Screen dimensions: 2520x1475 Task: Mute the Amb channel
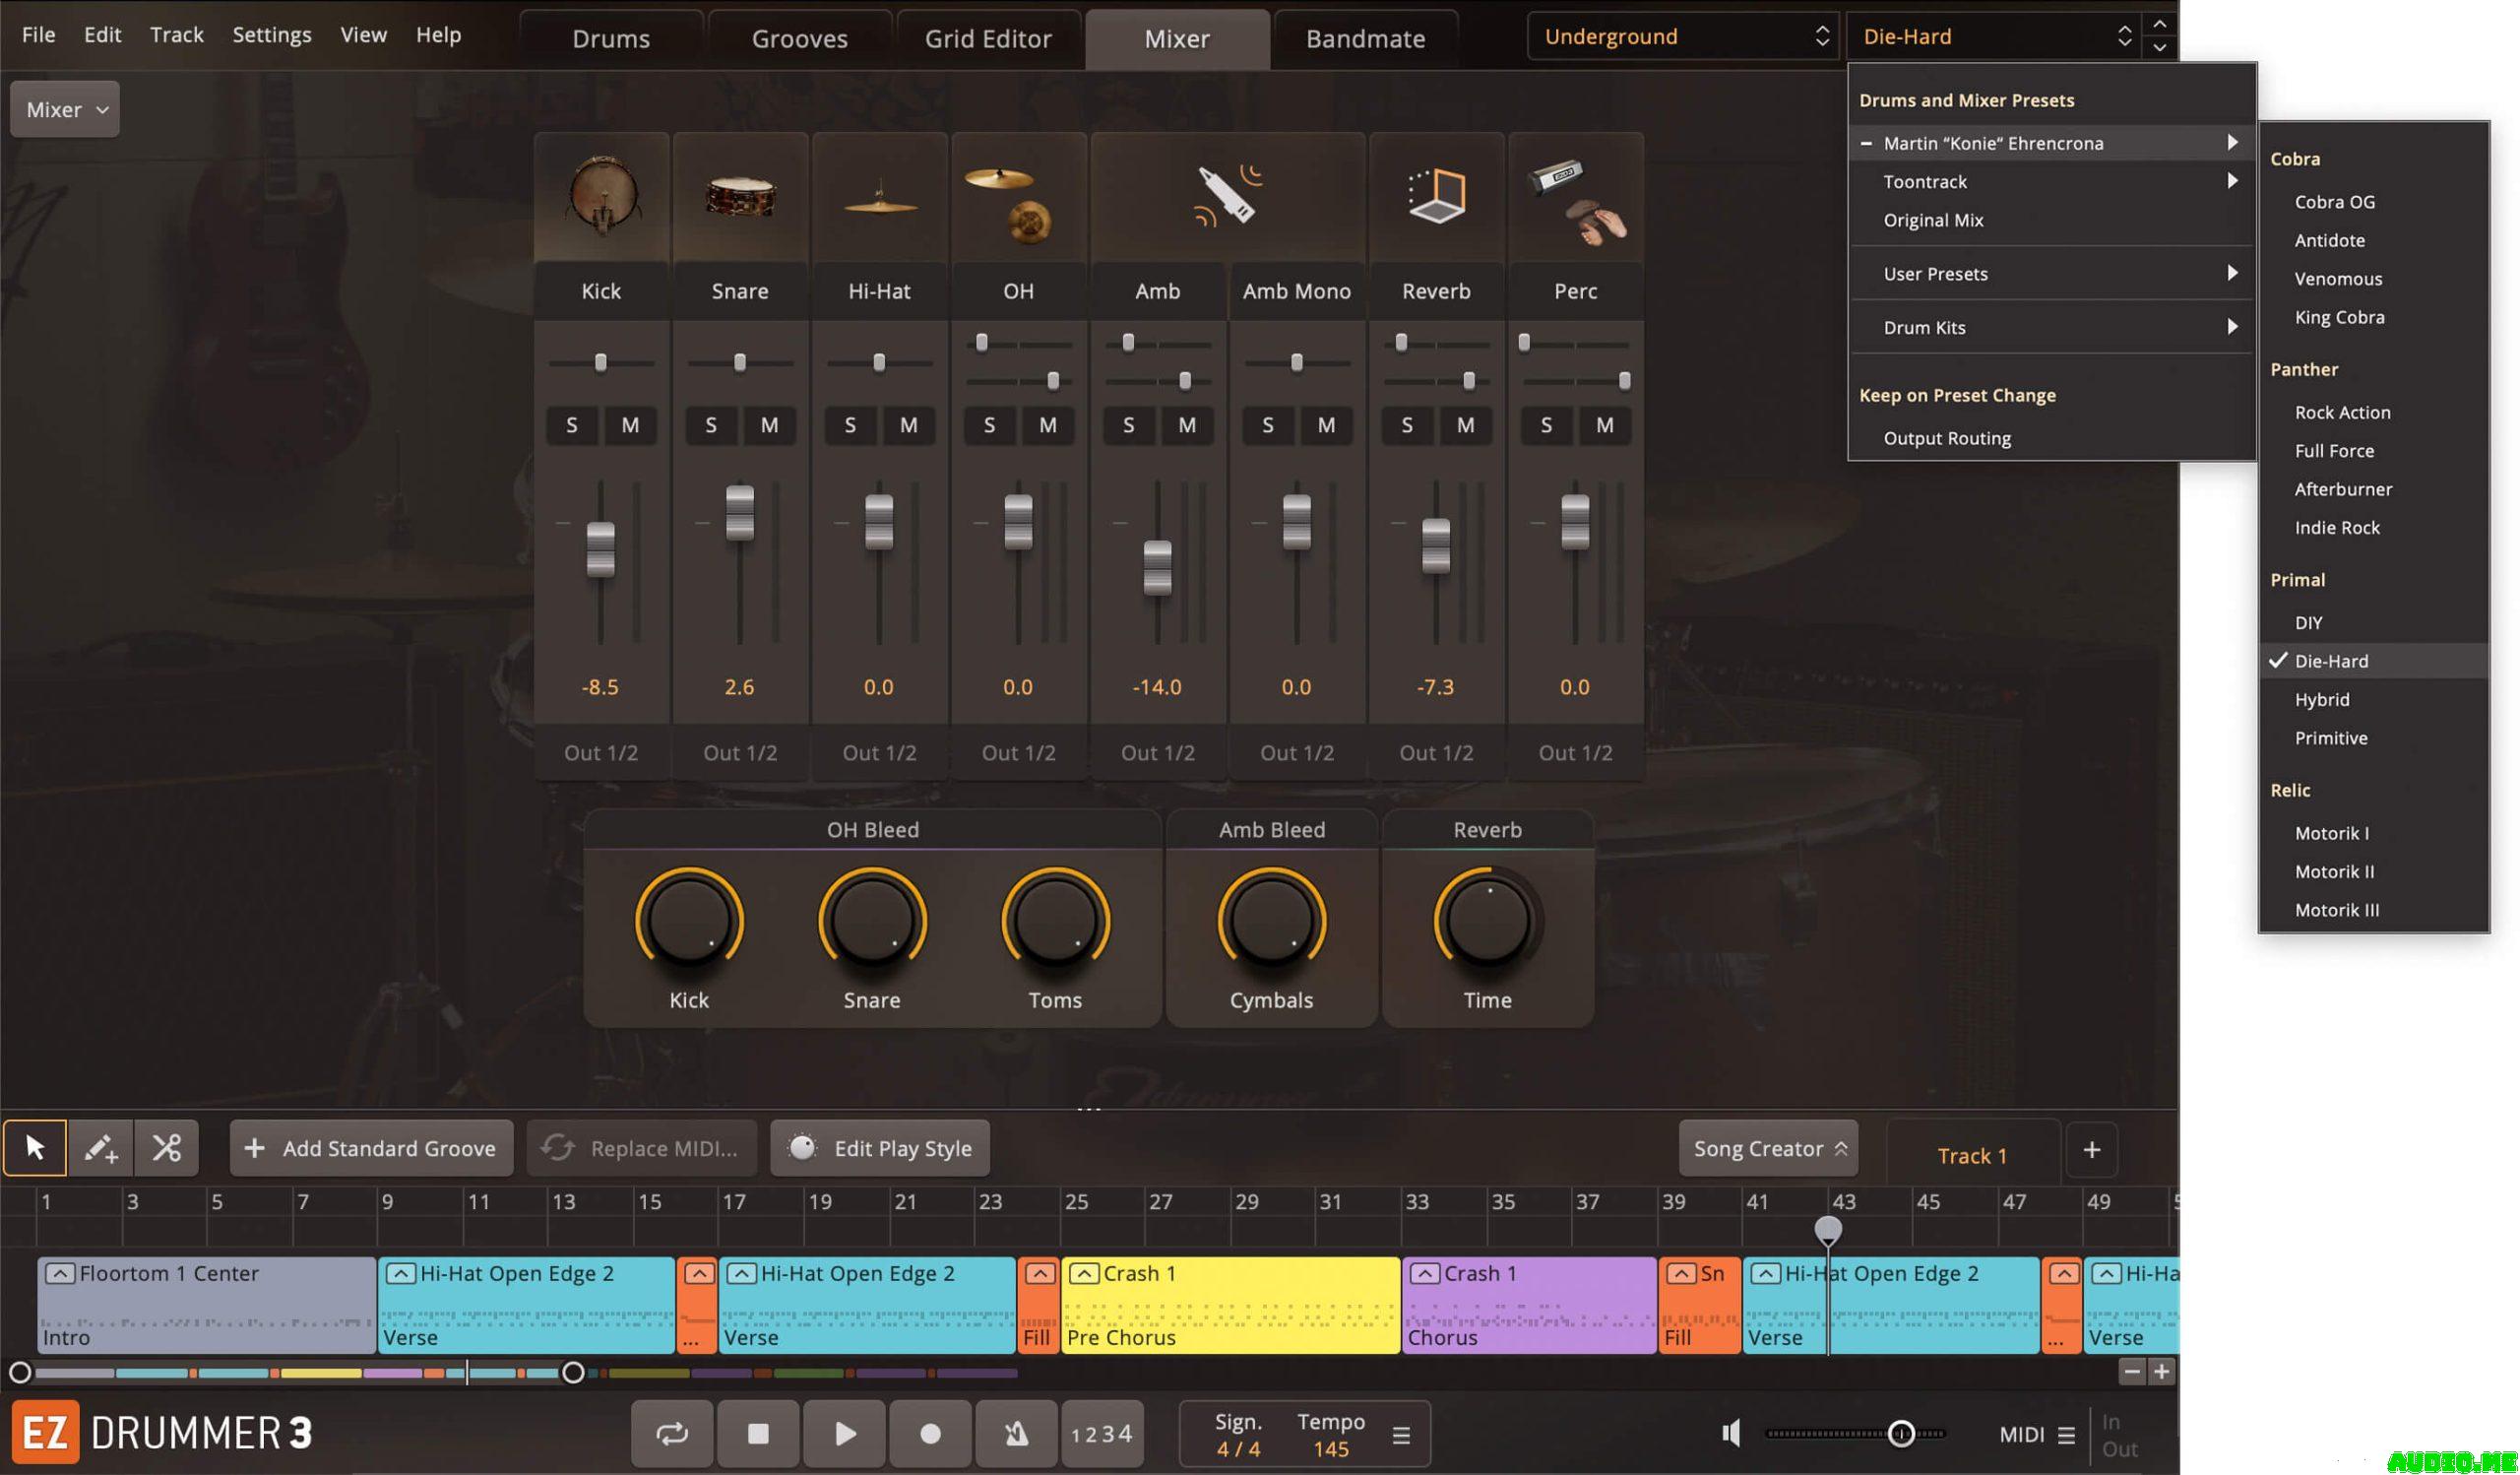[1187, 425]
